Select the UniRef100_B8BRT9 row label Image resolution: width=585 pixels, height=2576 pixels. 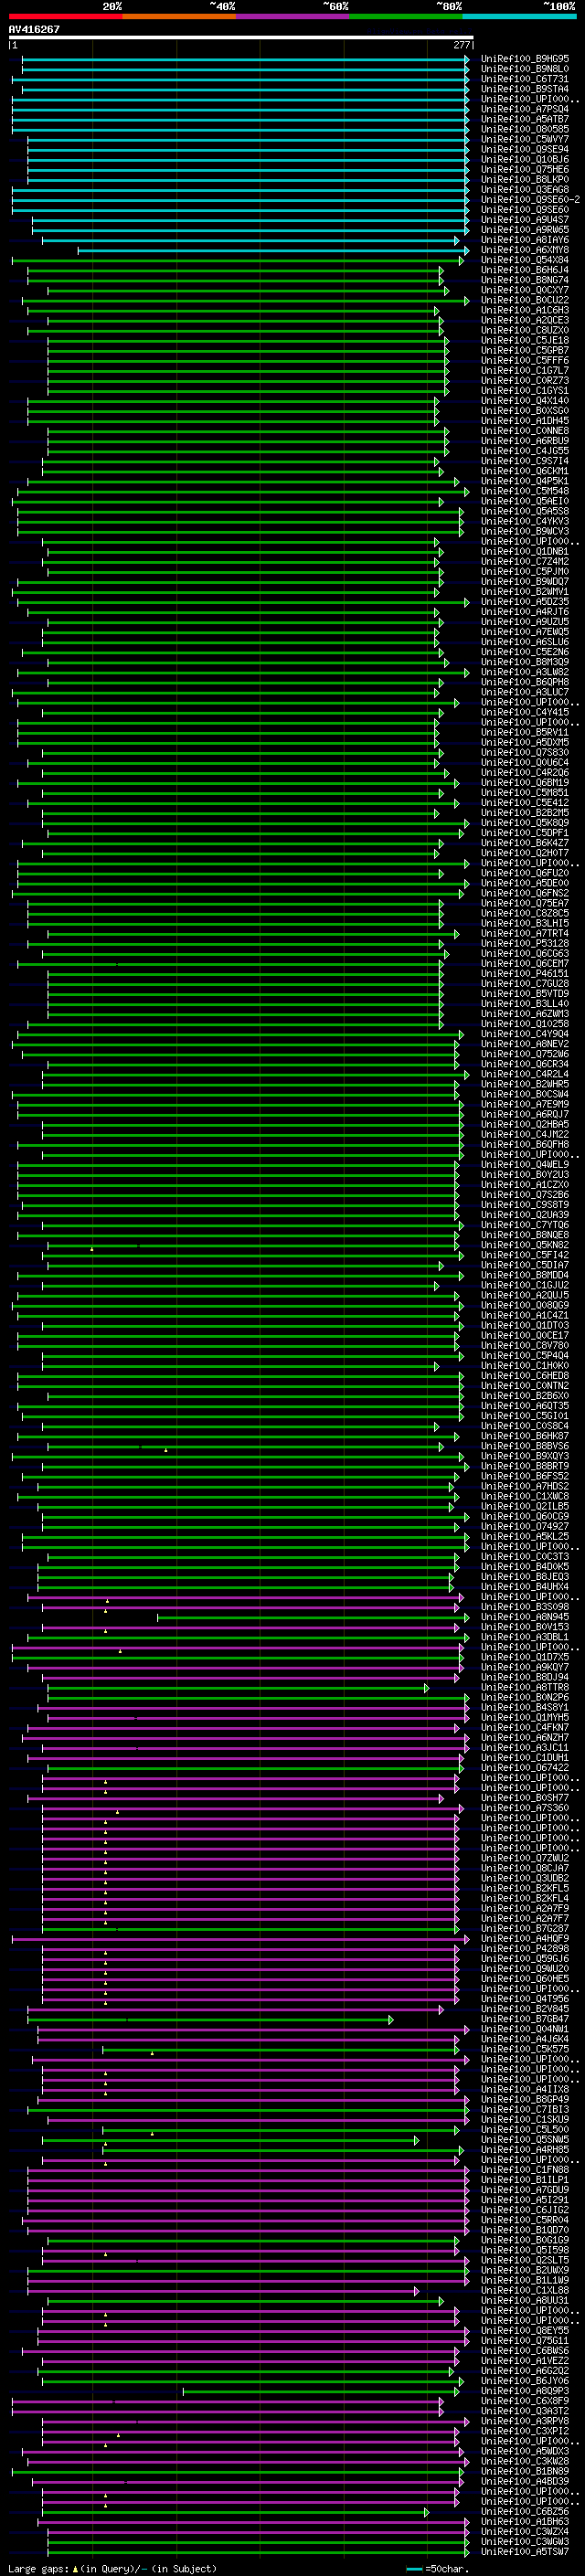[525, 1466]
